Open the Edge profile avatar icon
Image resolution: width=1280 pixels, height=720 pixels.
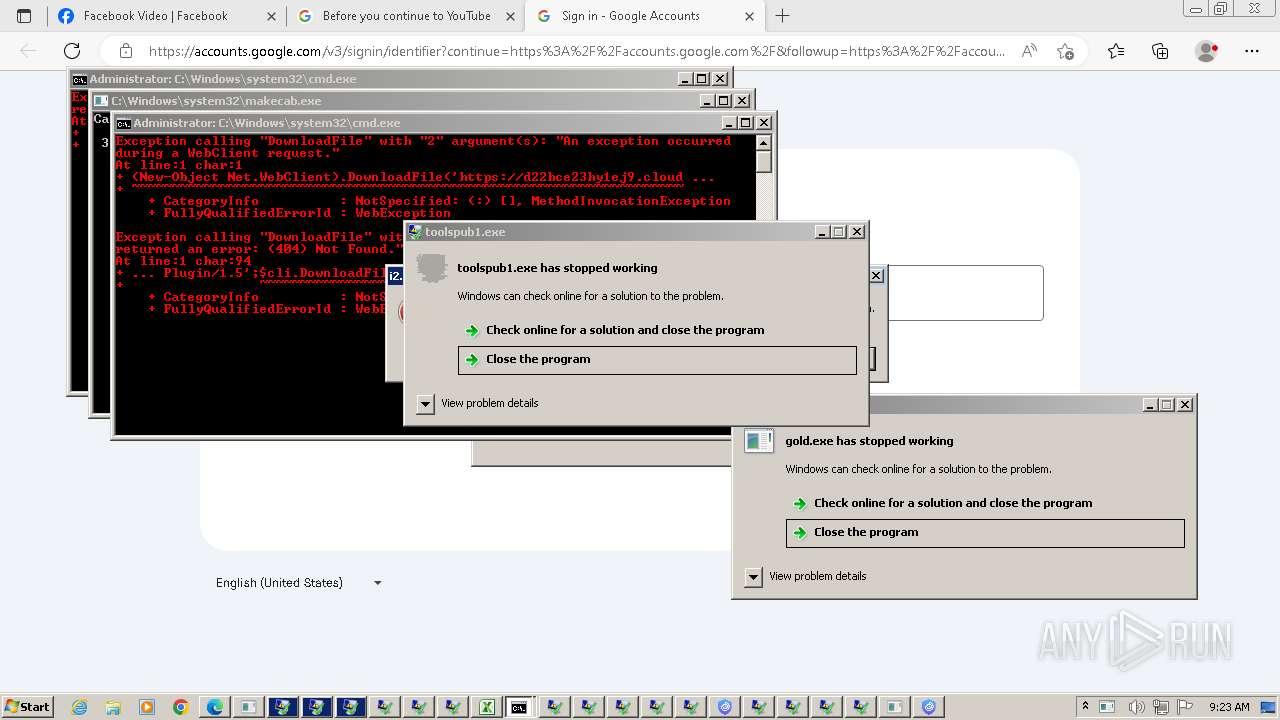[x=1206, y=51]
